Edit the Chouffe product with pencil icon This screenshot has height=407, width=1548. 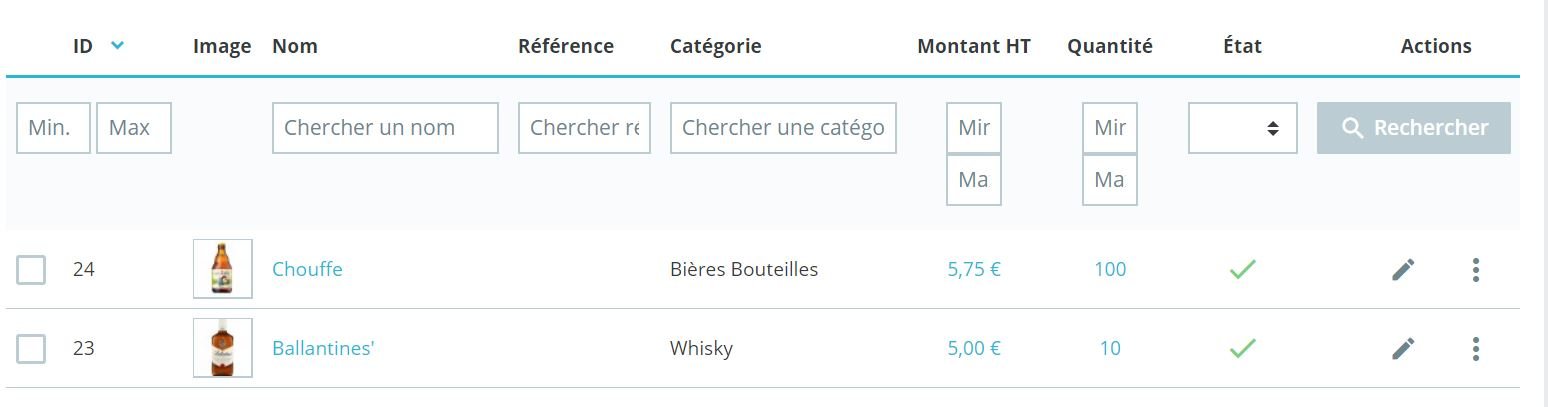click(1403, 269)
